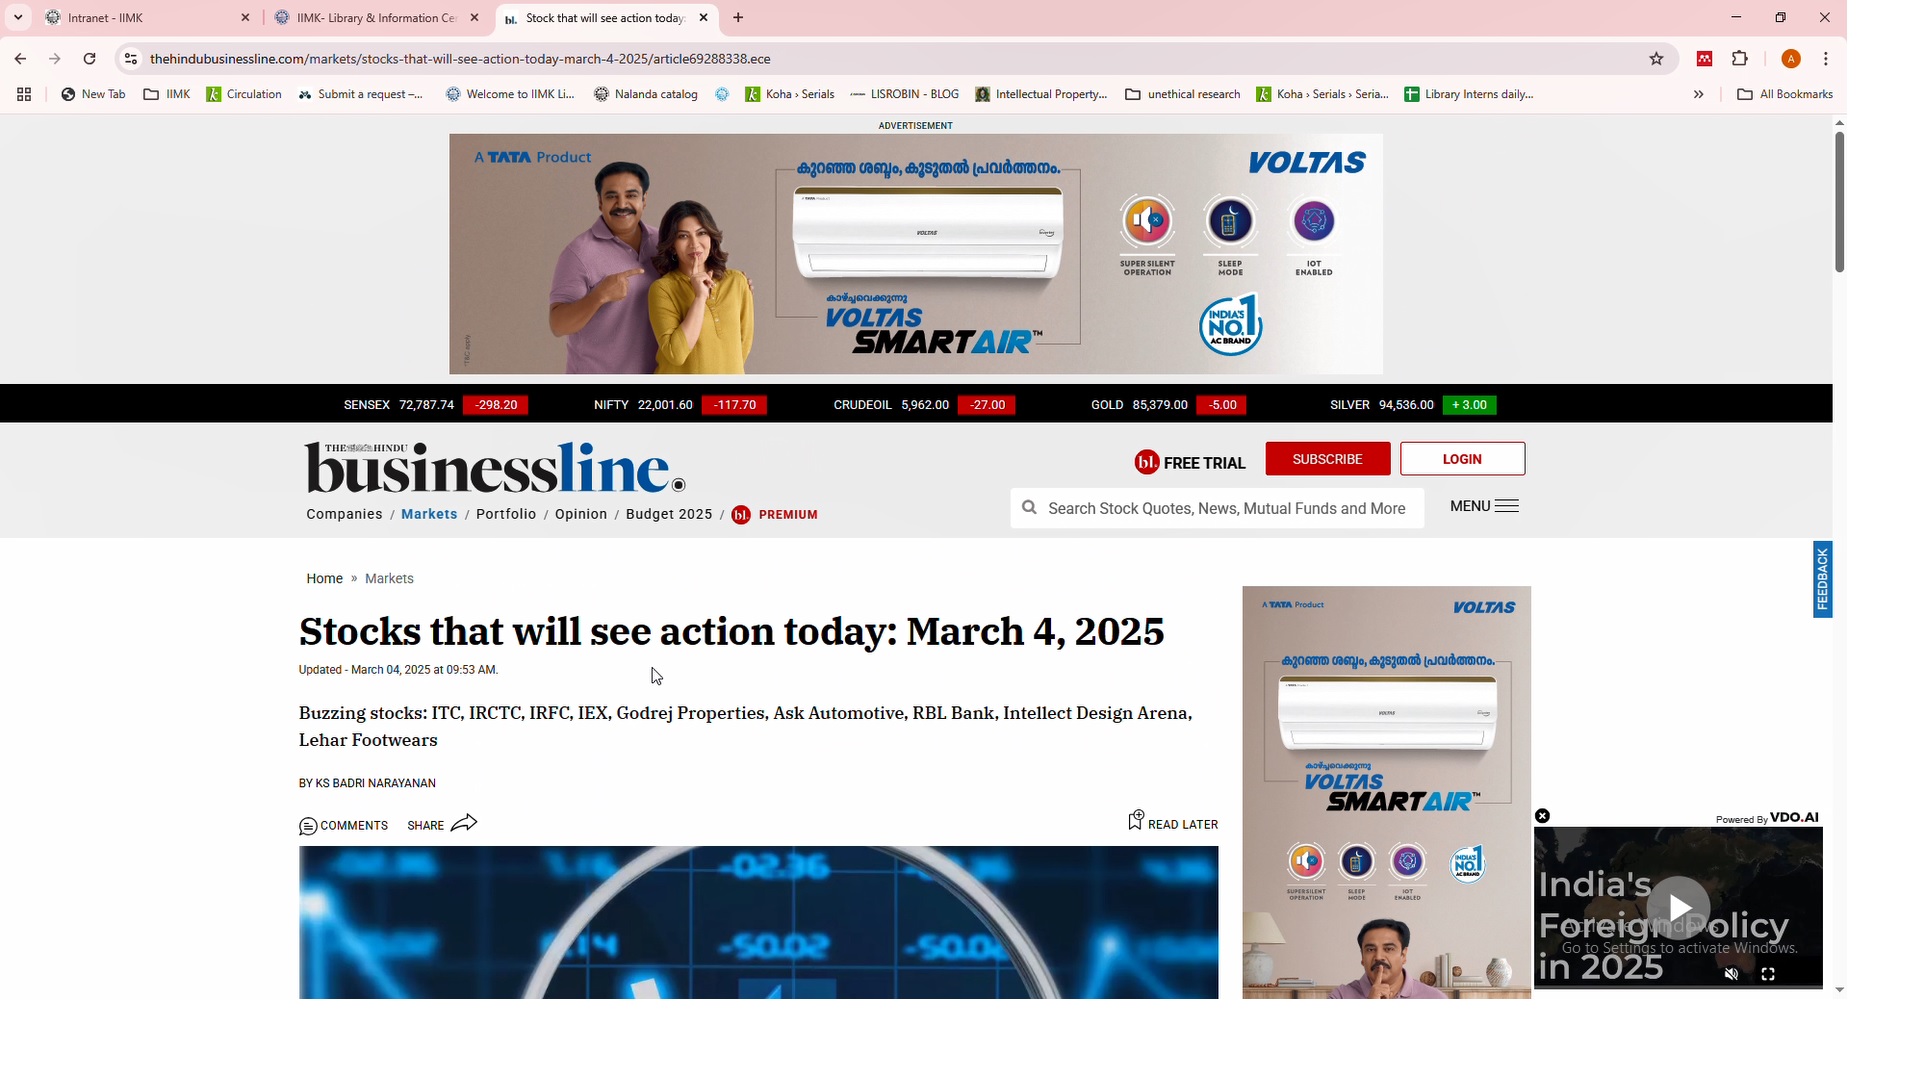Click the red SUBSCRIBE button
This screenshot has height=1092, width=1918.
pos(1327,459)
